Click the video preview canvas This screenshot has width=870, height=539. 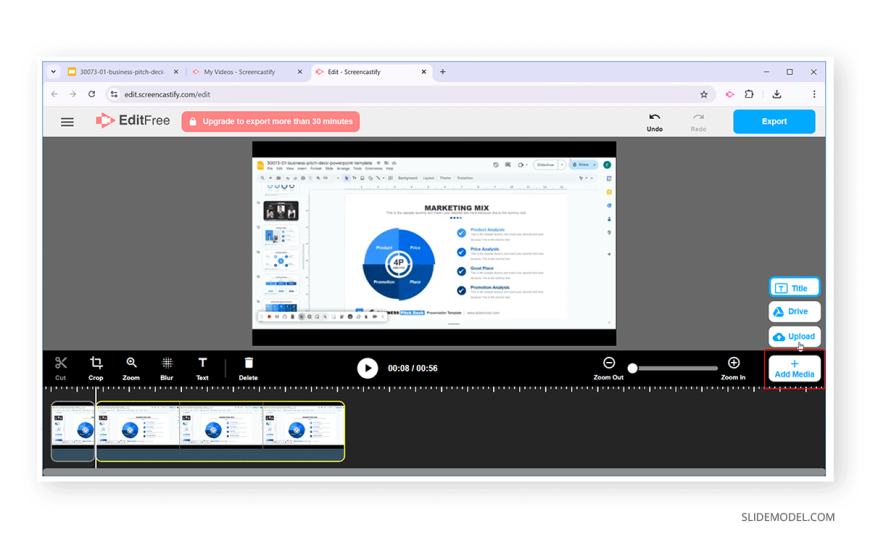tap(434, 243)
